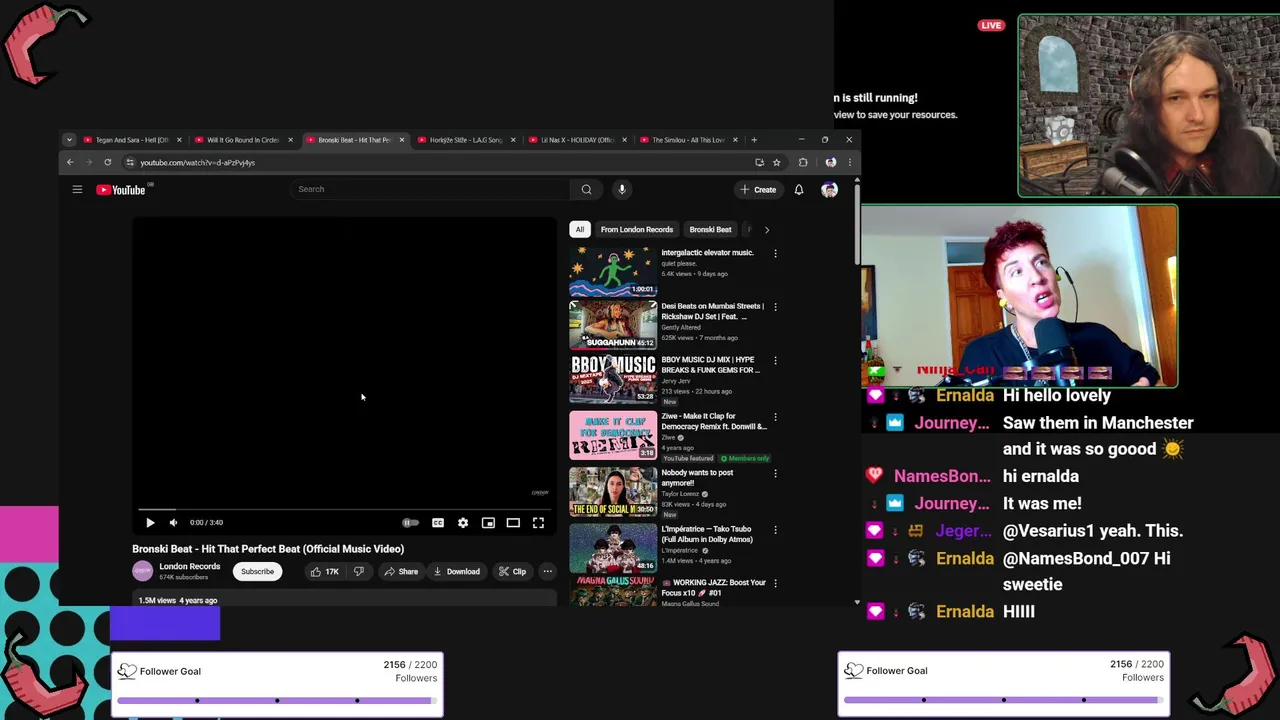Image resolution: width=1280 pixels, height=720 pixels.
Task: Open the browser extensions puzzle icon
Action: coord(803,162)
